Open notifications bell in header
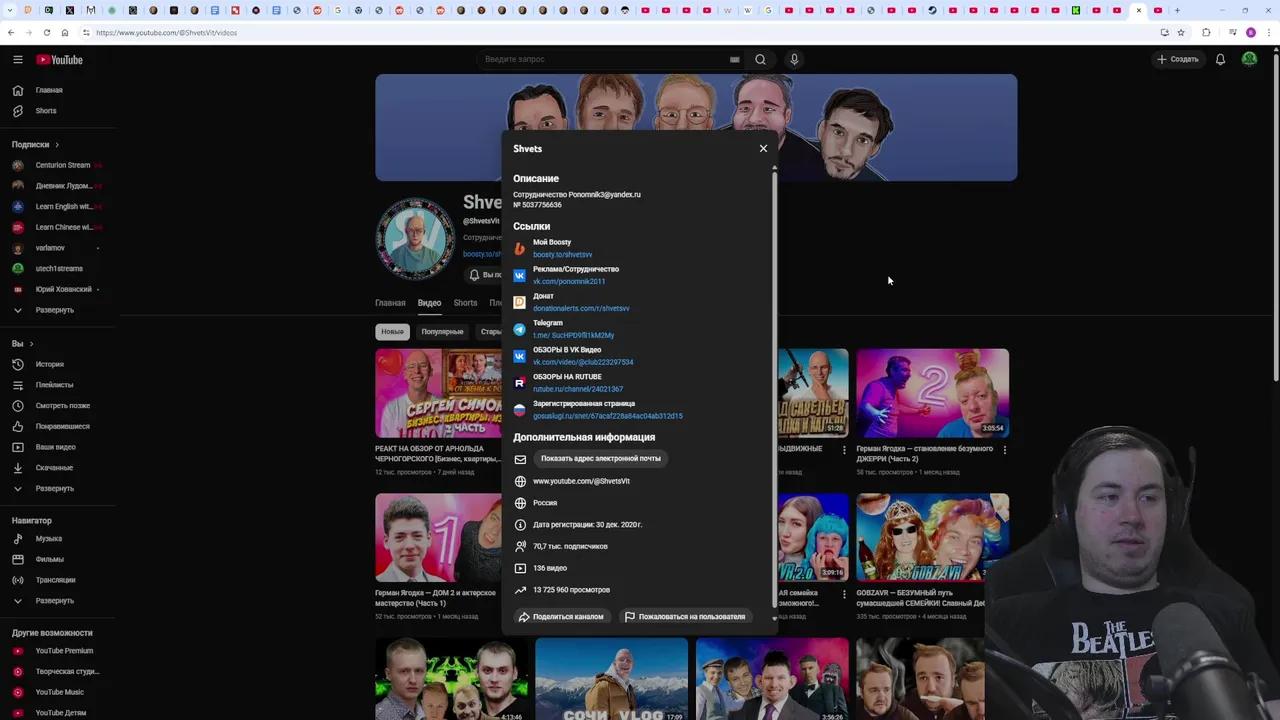 (1220, 59)
